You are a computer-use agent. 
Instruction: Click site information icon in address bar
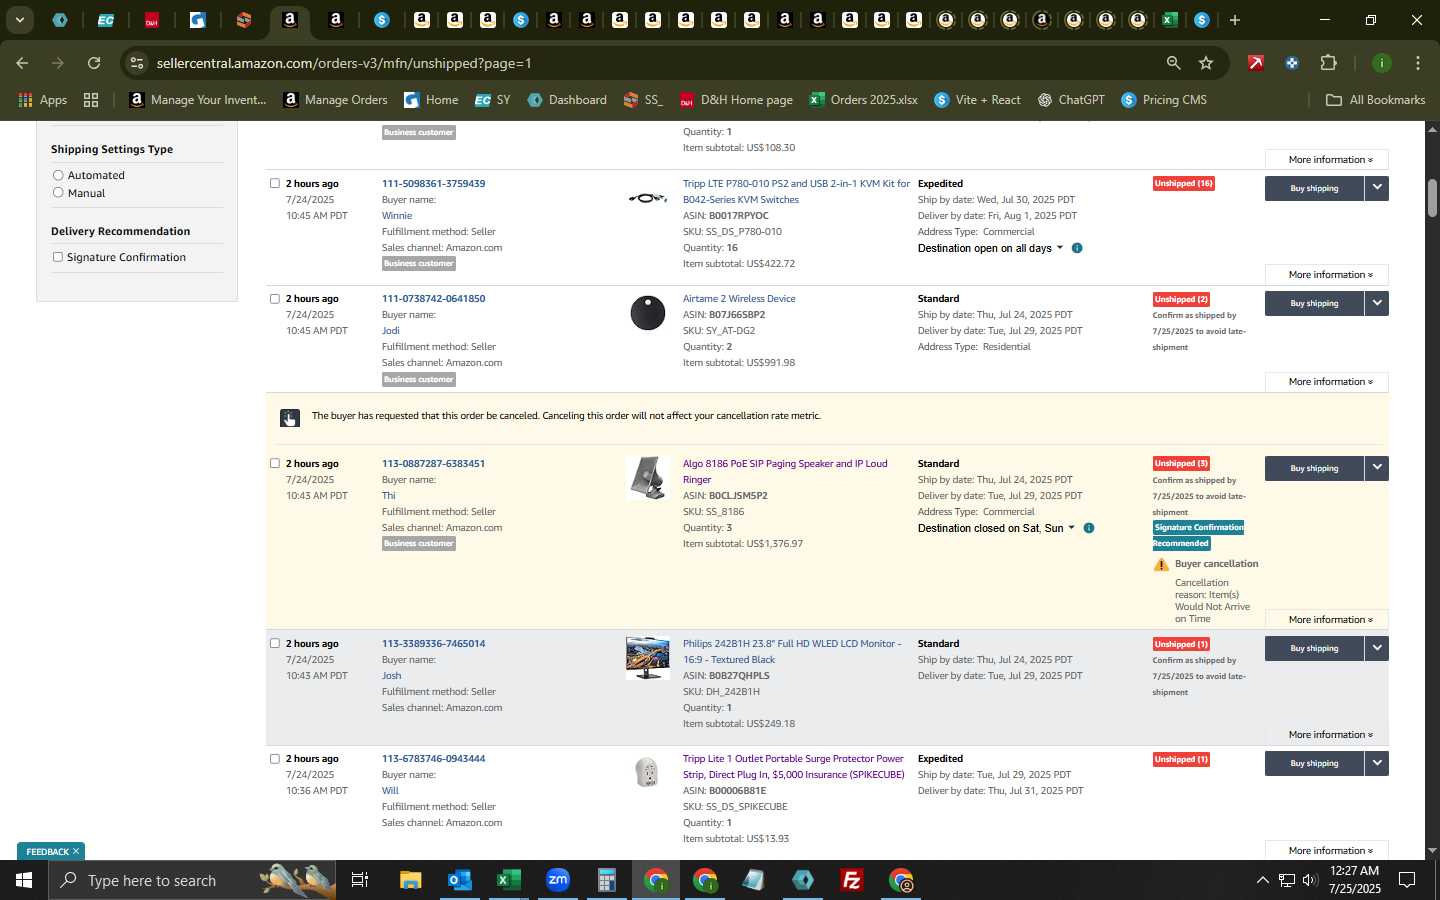click(137, 63)
